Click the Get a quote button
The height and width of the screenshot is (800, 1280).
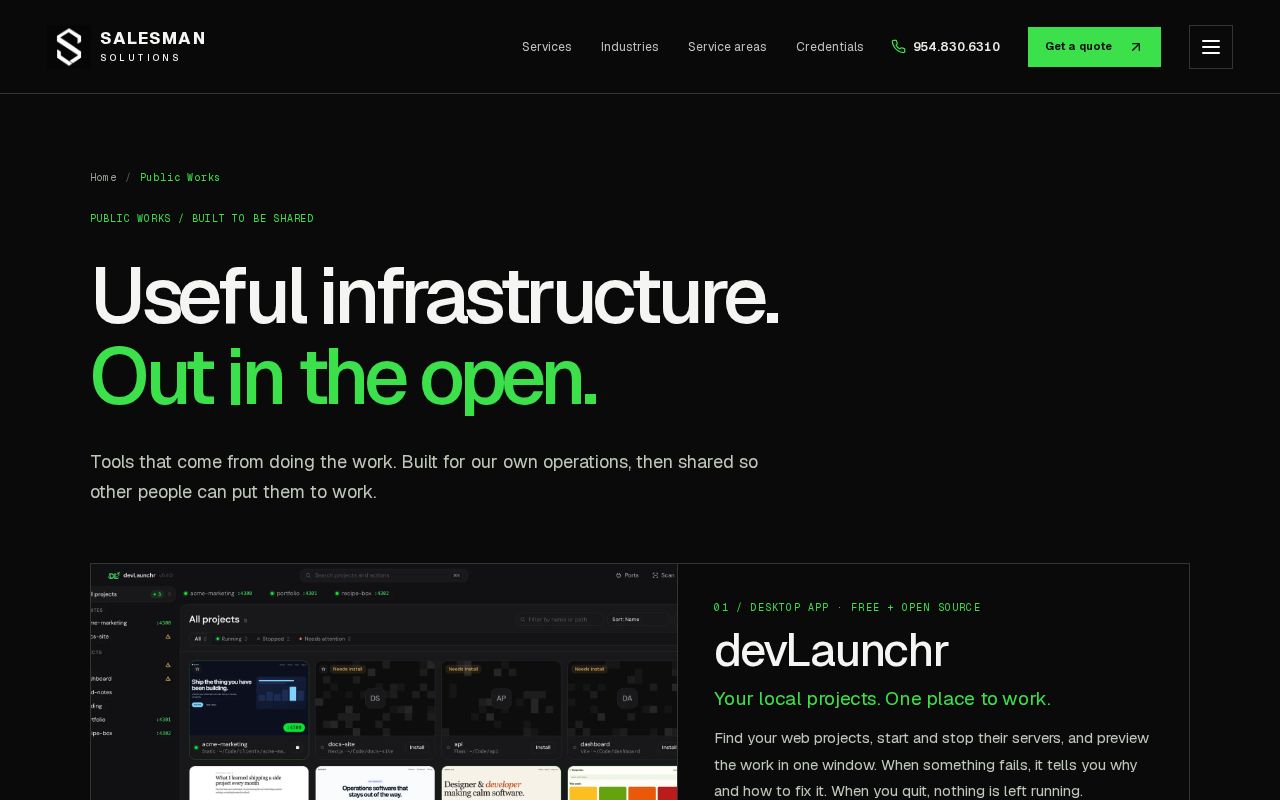(1094, 47)
